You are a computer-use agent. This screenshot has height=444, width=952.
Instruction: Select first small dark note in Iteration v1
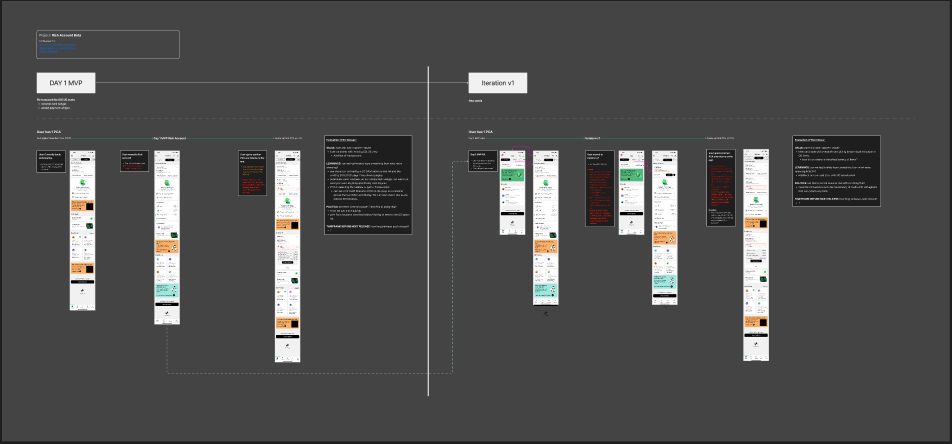483,161
